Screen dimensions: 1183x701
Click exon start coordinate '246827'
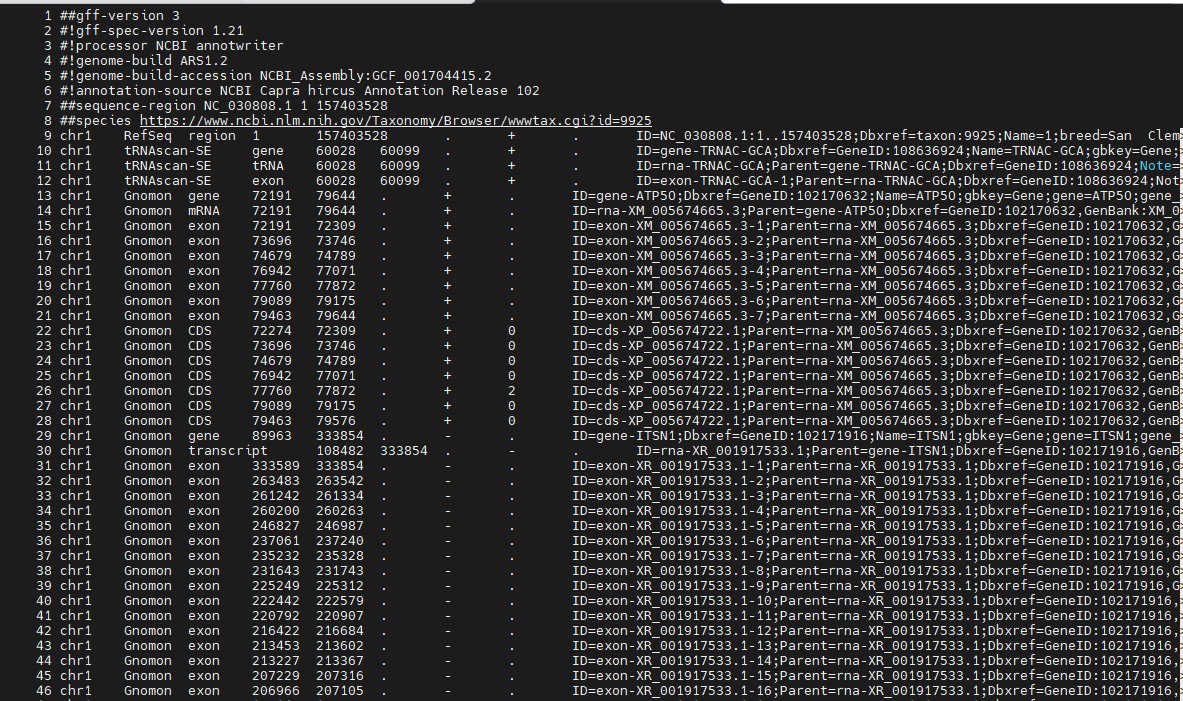click(275, 526)
